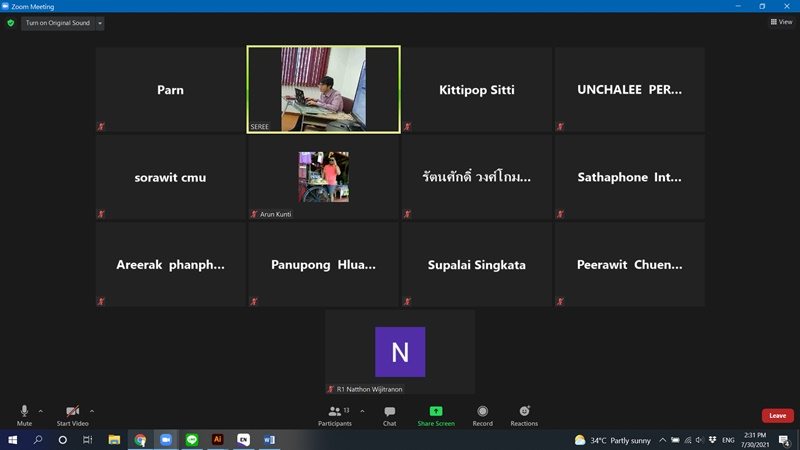Open the View layout menu

pos(781,22)
